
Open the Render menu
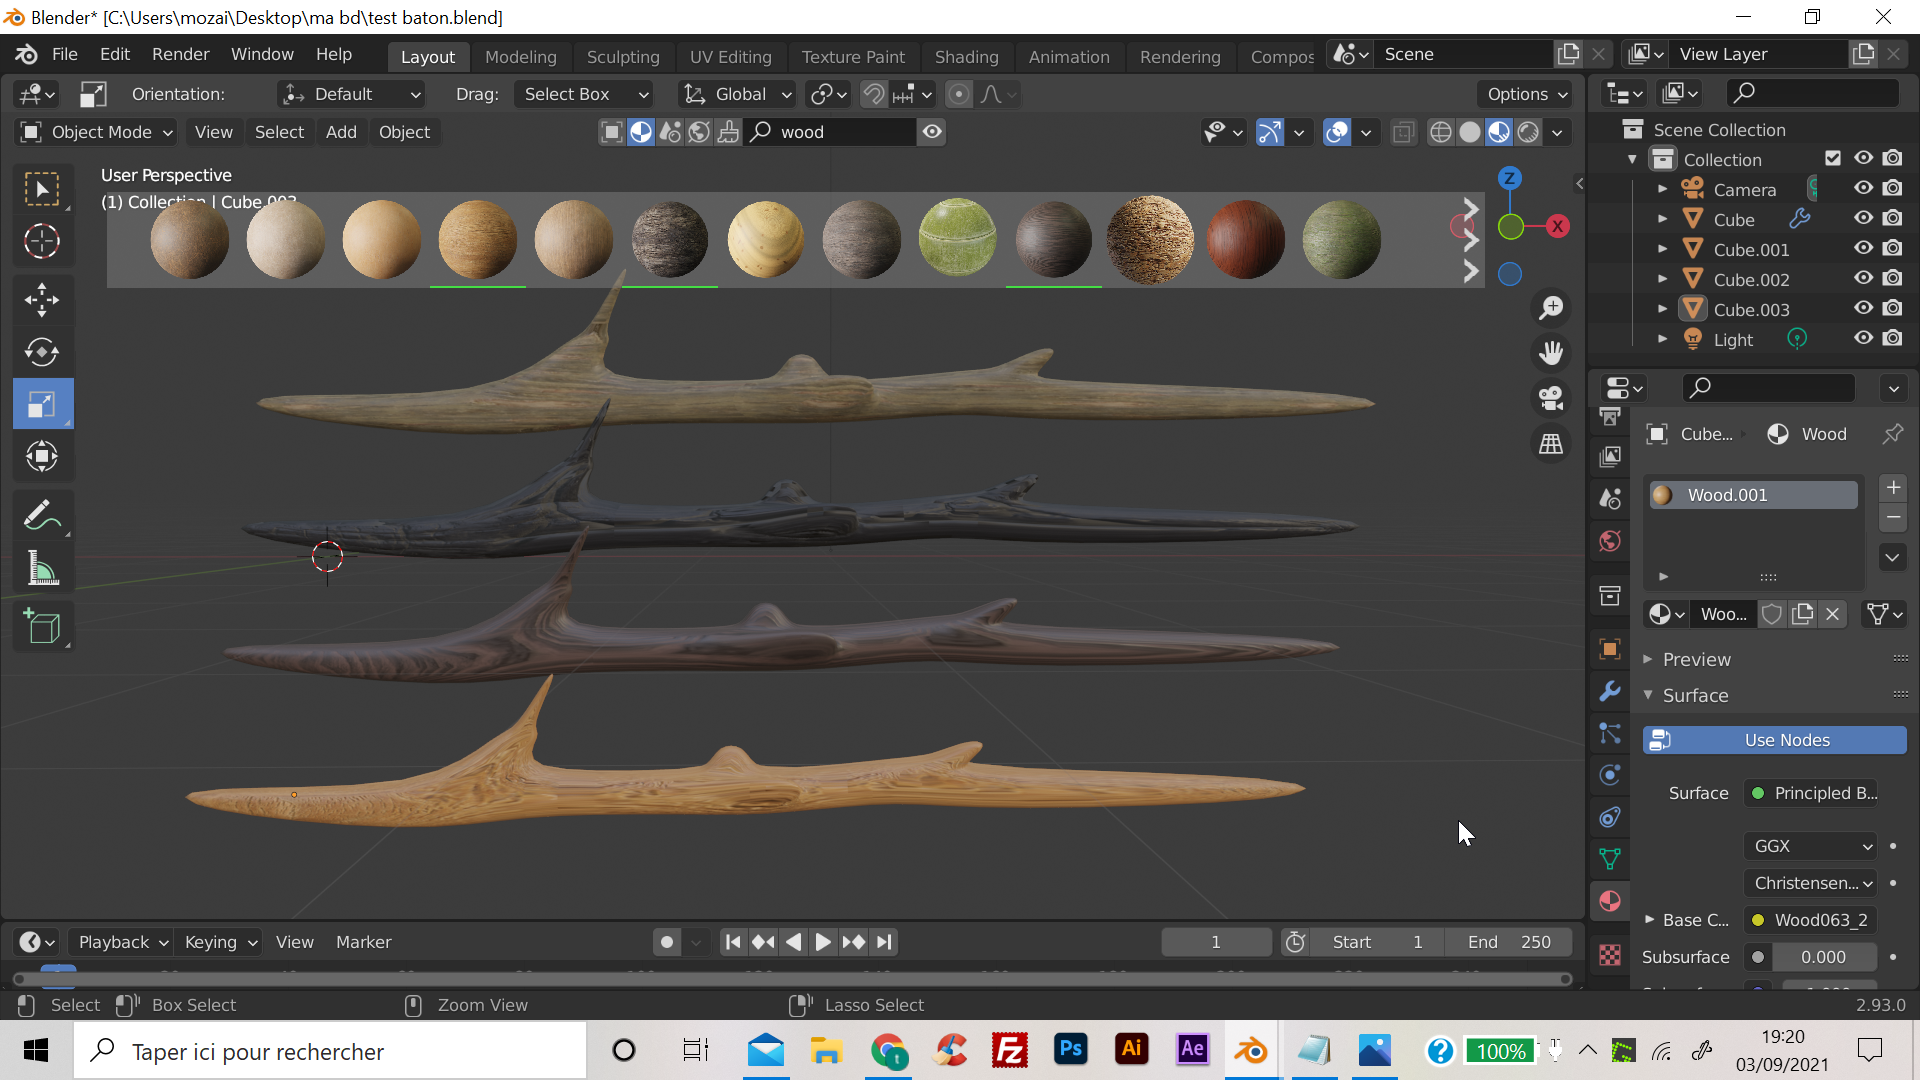pos(180,54)
